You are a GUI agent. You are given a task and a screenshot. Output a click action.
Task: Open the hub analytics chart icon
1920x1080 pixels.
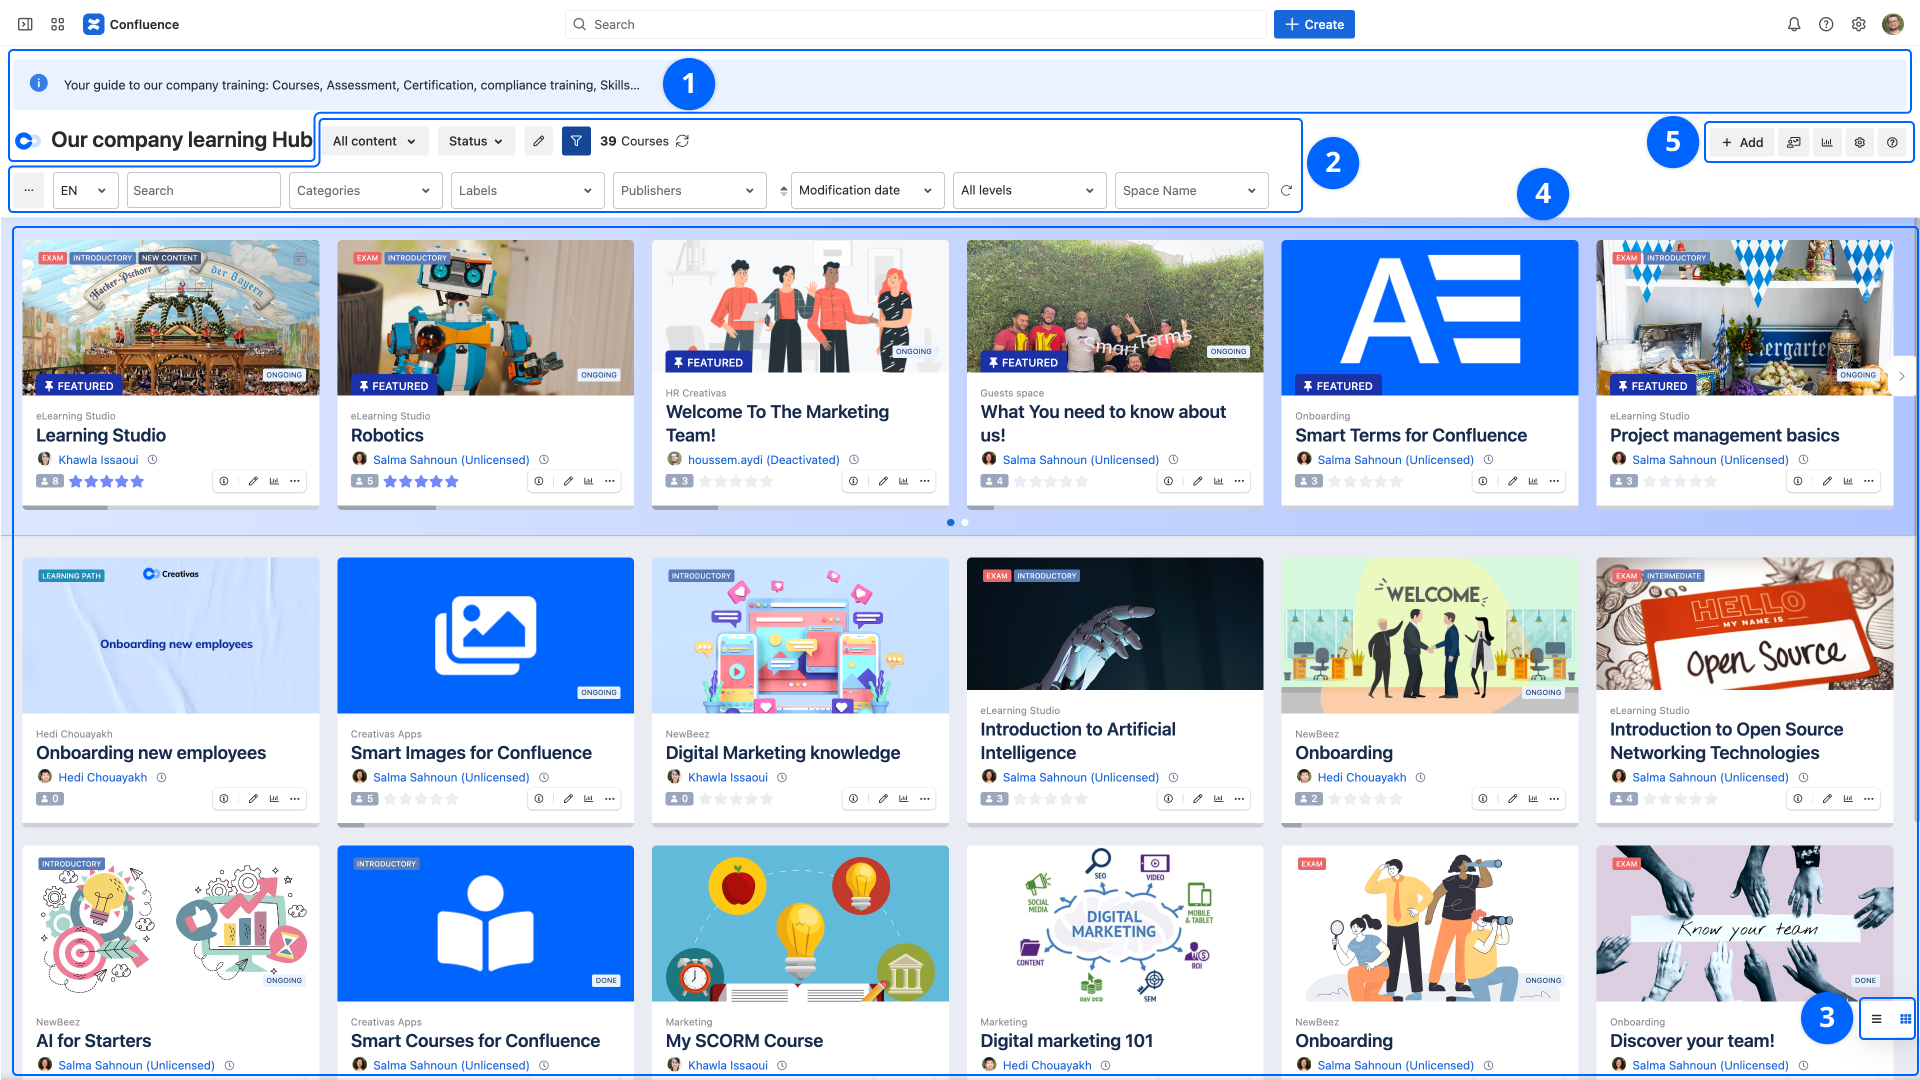1827,142
